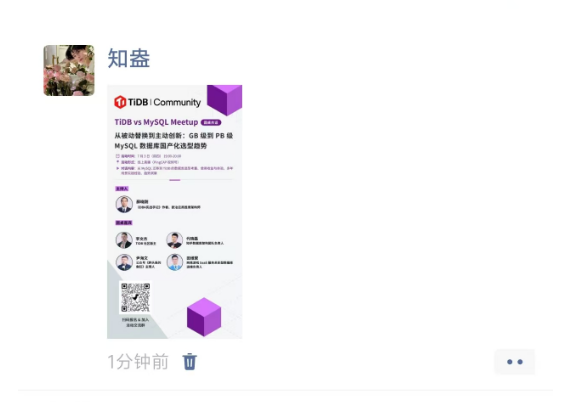Click the purple 主持人 label

(122, 189)
